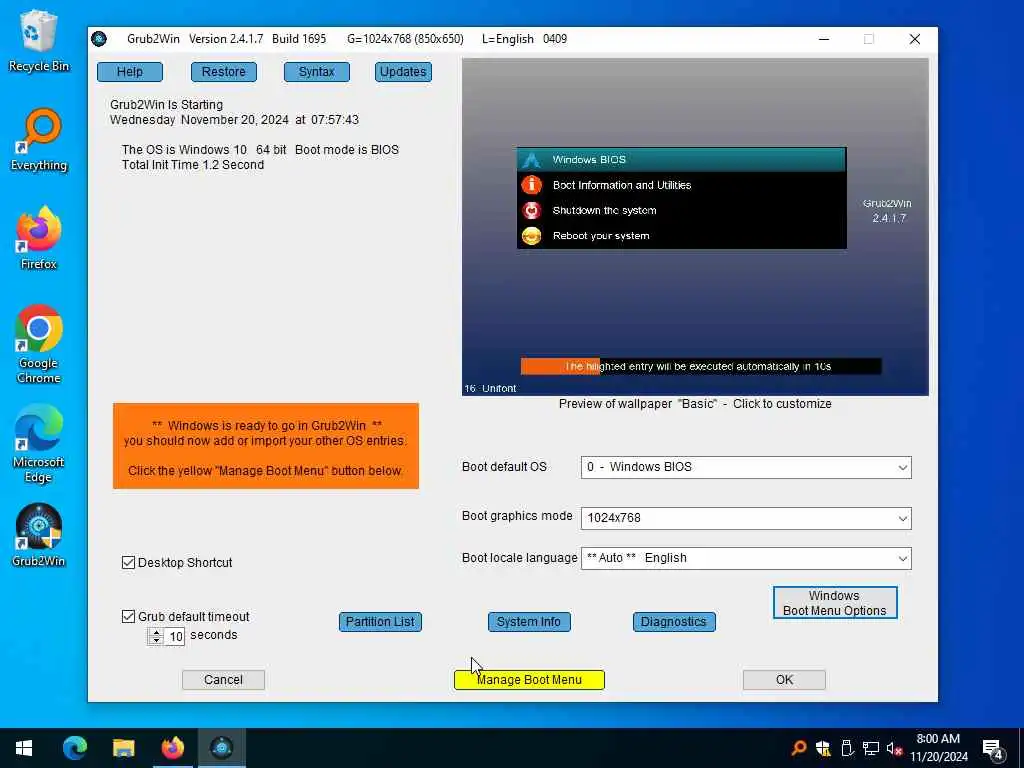Image resolution: width=1024 pixels, height=768 pixels.
Task: Click the Safely Remove Hardware tray icon
Action: click(847, 748)
